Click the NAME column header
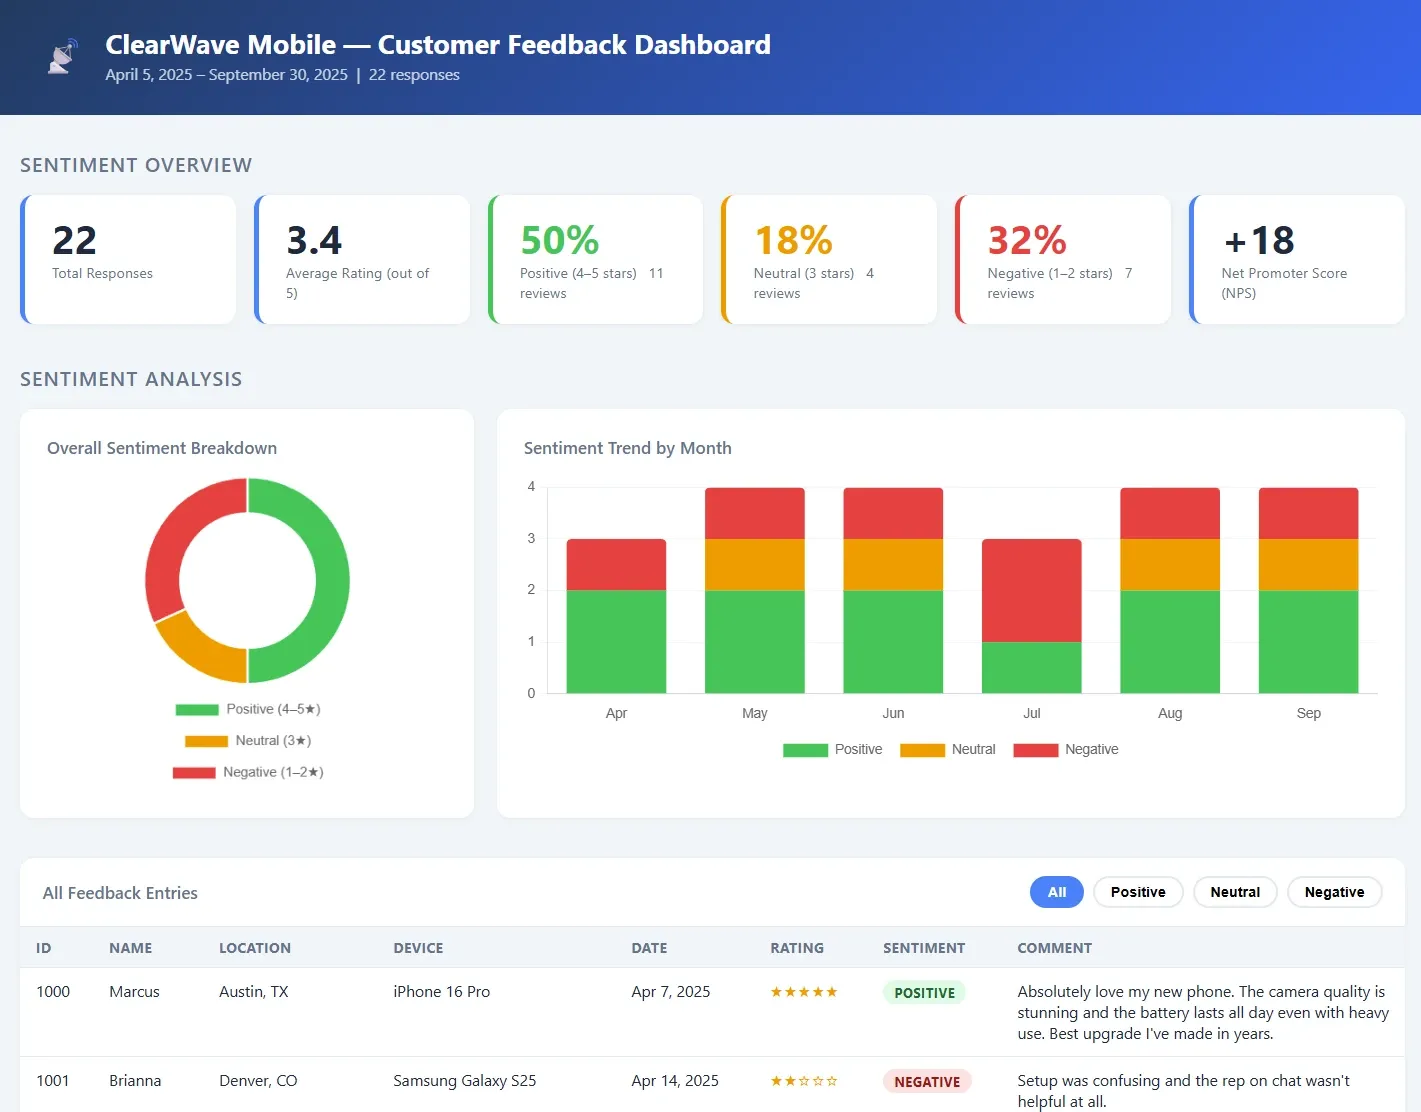1421x1112 pixels. pos(131,948)
